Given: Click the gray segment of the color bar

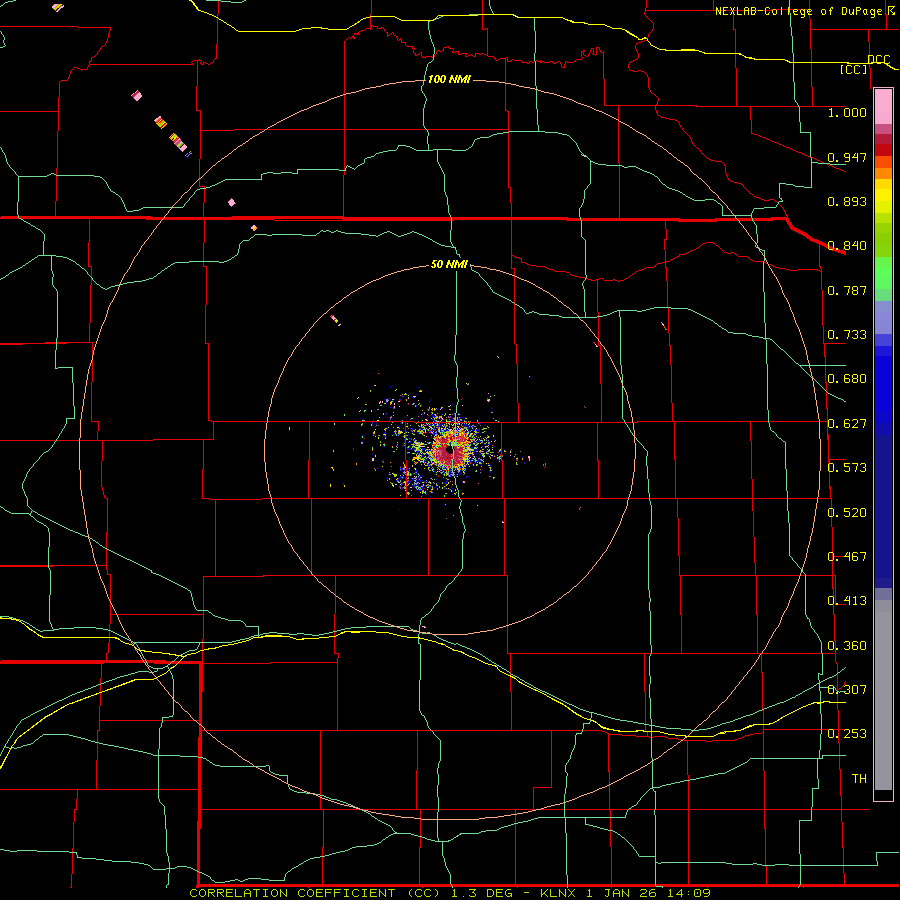Looking at the screenshot, I should coord(883,695).
